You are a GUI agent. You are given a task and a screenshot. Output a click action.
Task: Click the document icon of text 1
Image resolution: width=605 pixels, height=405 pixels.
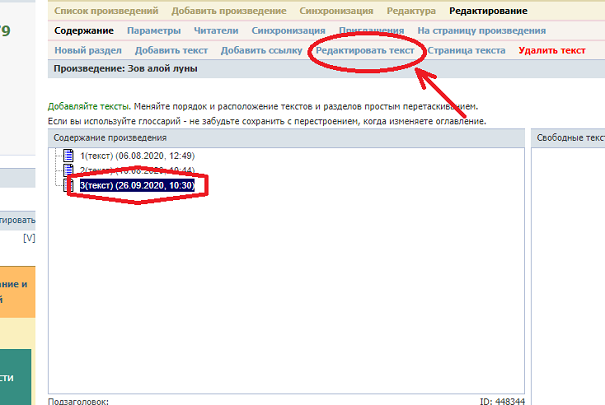pyautogui.click(x=69, y=156)
